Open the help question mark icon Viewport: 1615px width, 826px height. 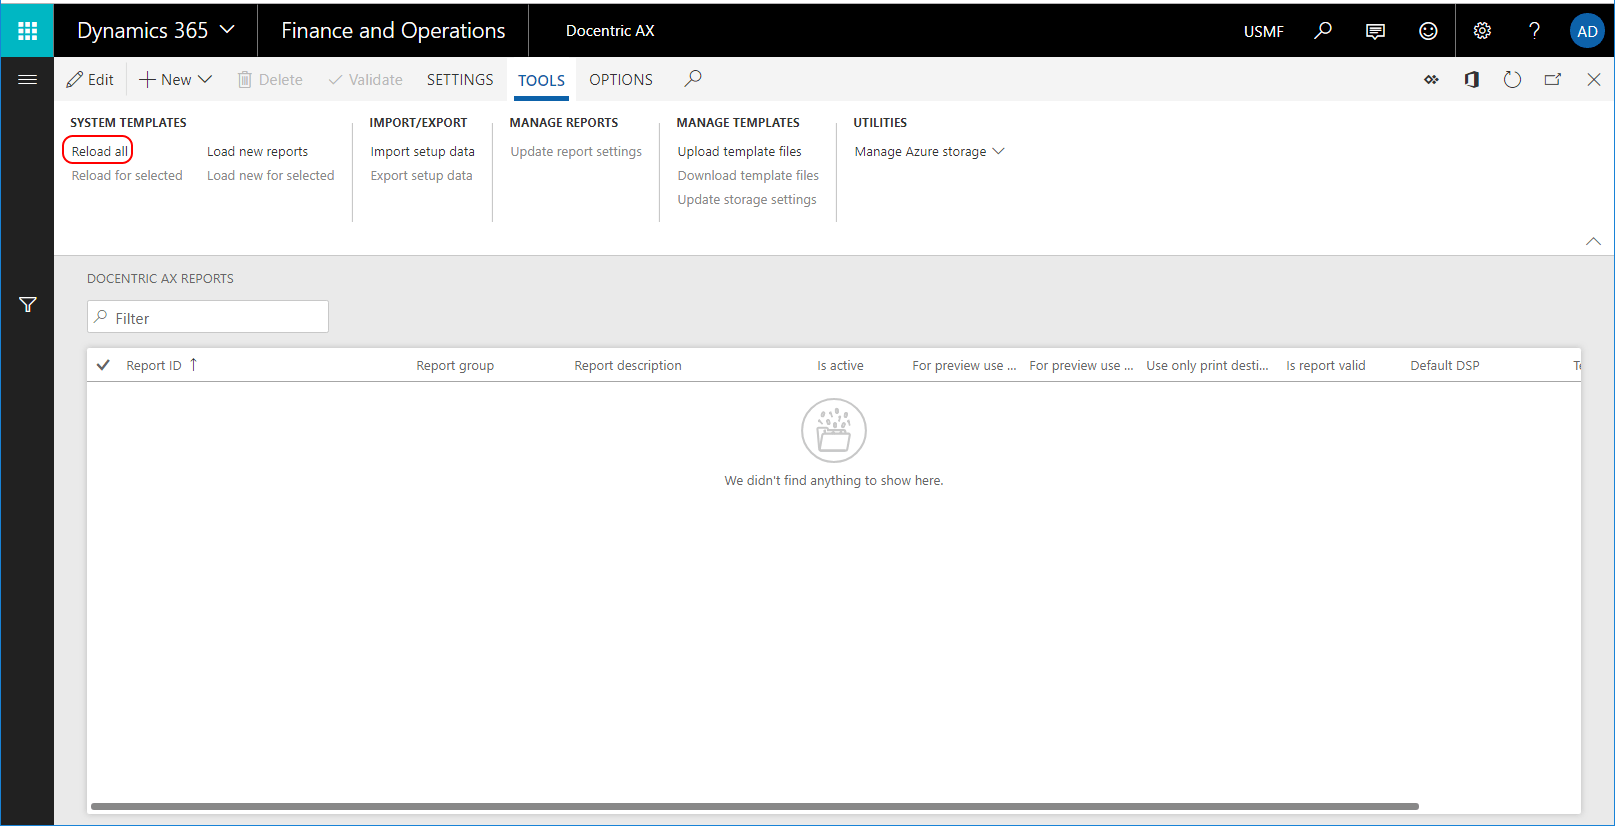pyautogui.click(x=1534, y=31)
